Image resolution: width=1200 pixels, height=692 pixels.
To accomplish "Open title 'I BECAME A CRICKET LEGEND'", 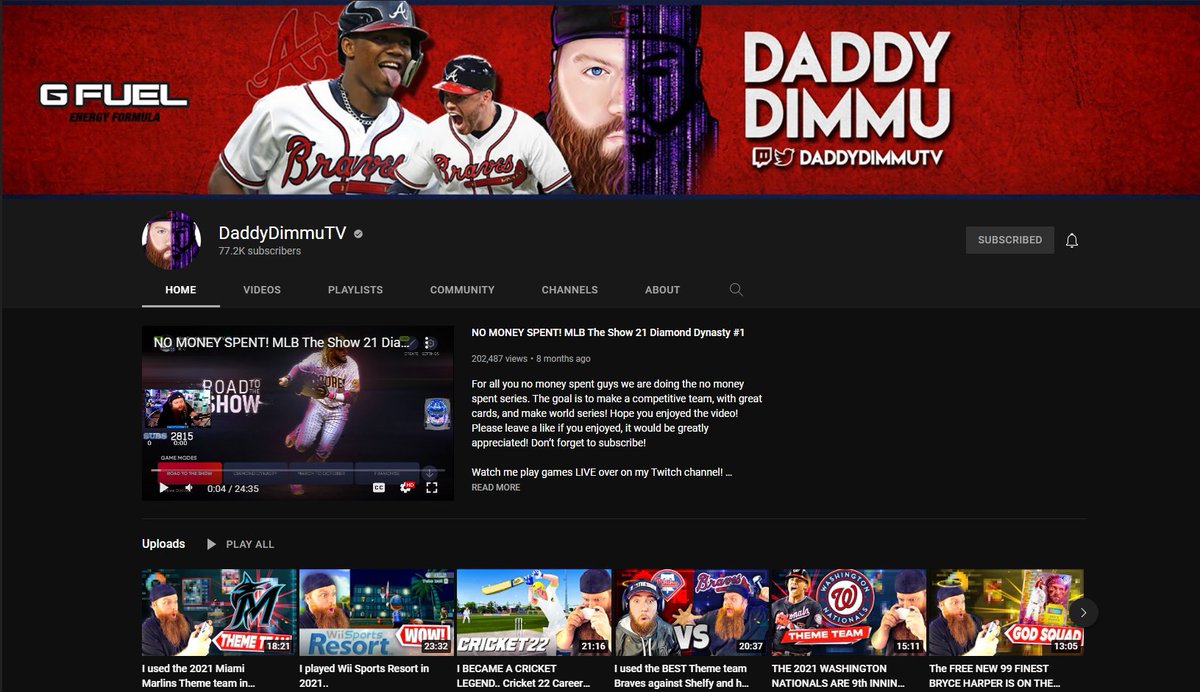I will point(523,675).
